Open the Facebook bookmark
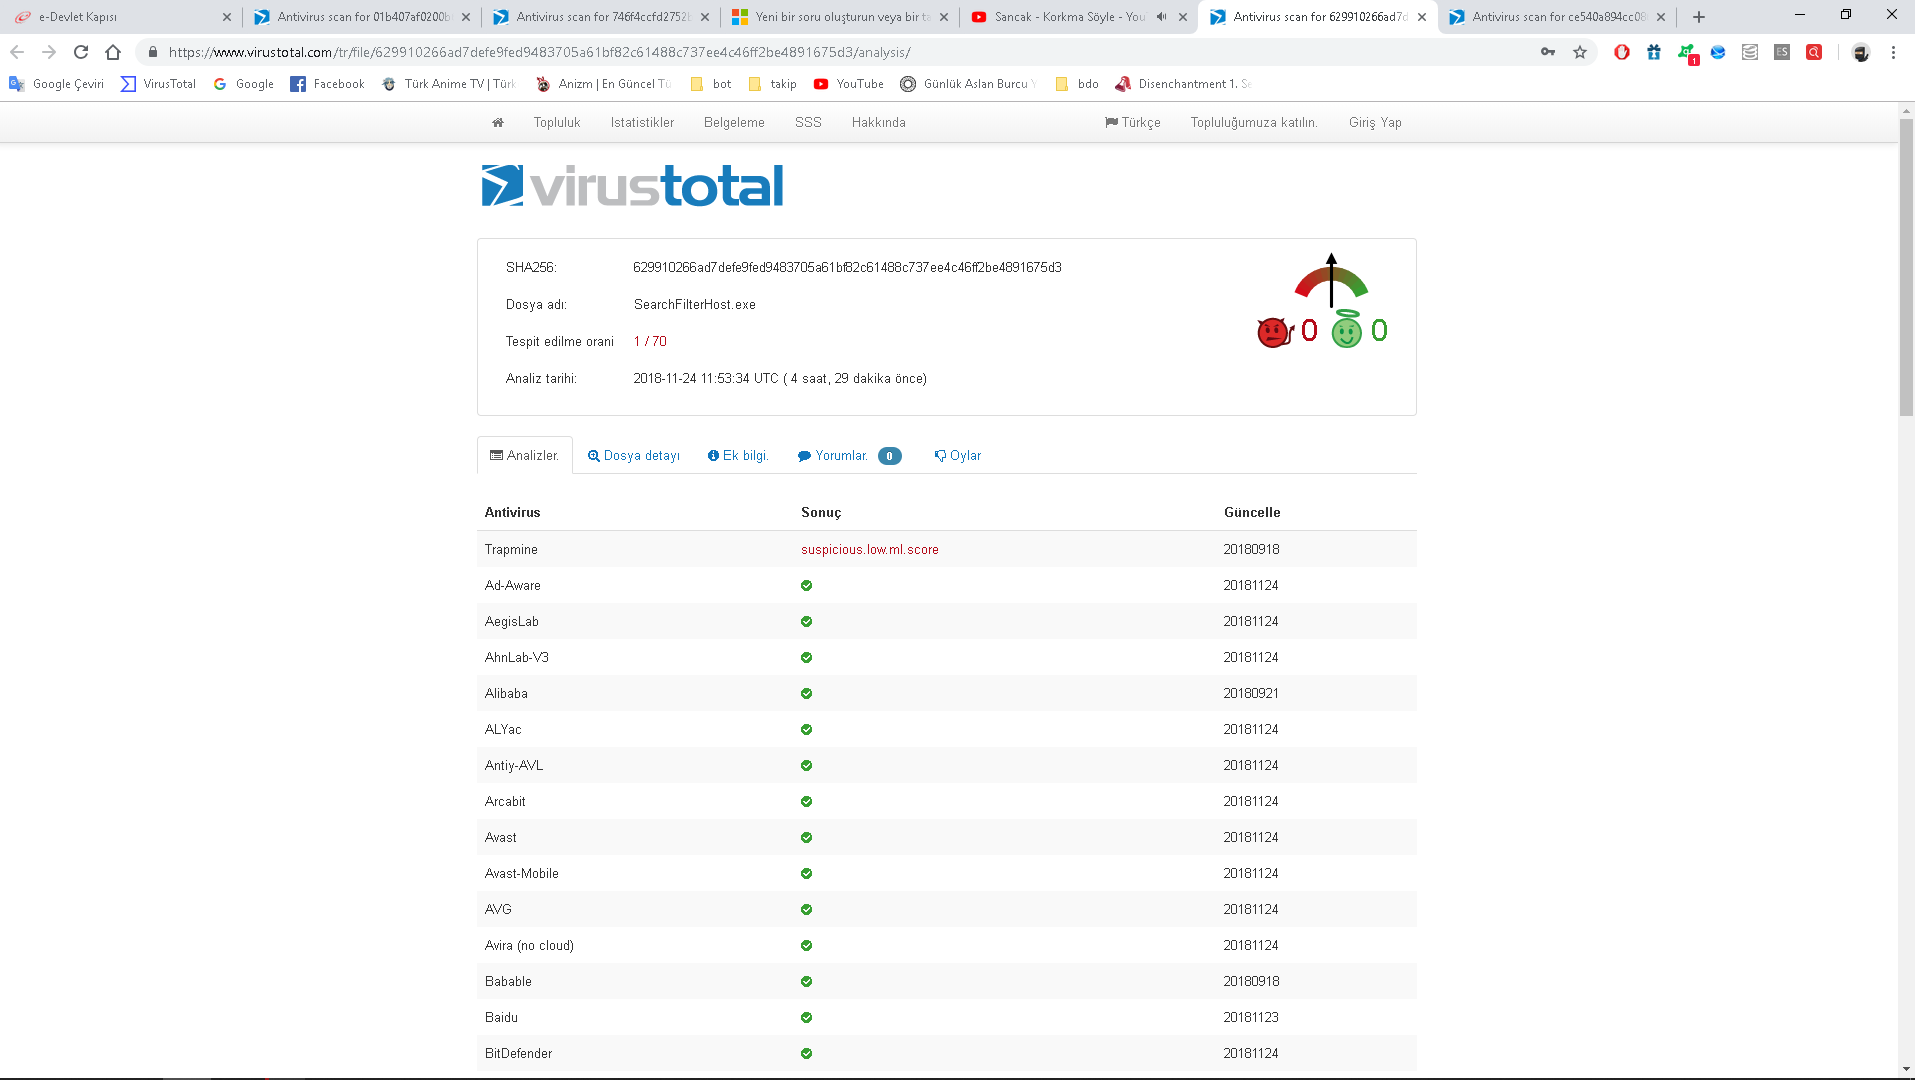 tap(327, 84)
